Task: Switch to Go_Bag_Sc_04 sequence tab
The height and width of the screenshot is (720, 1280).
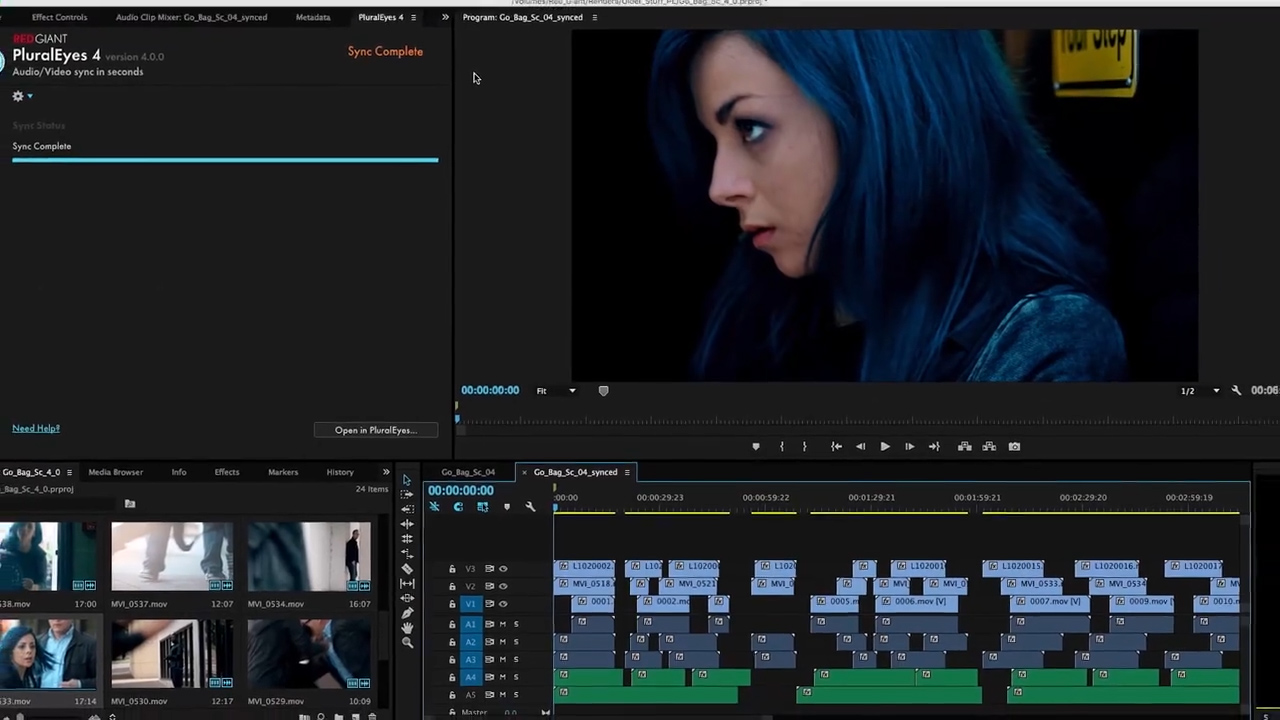Action: pyautogui.click(x=468, y=472)
